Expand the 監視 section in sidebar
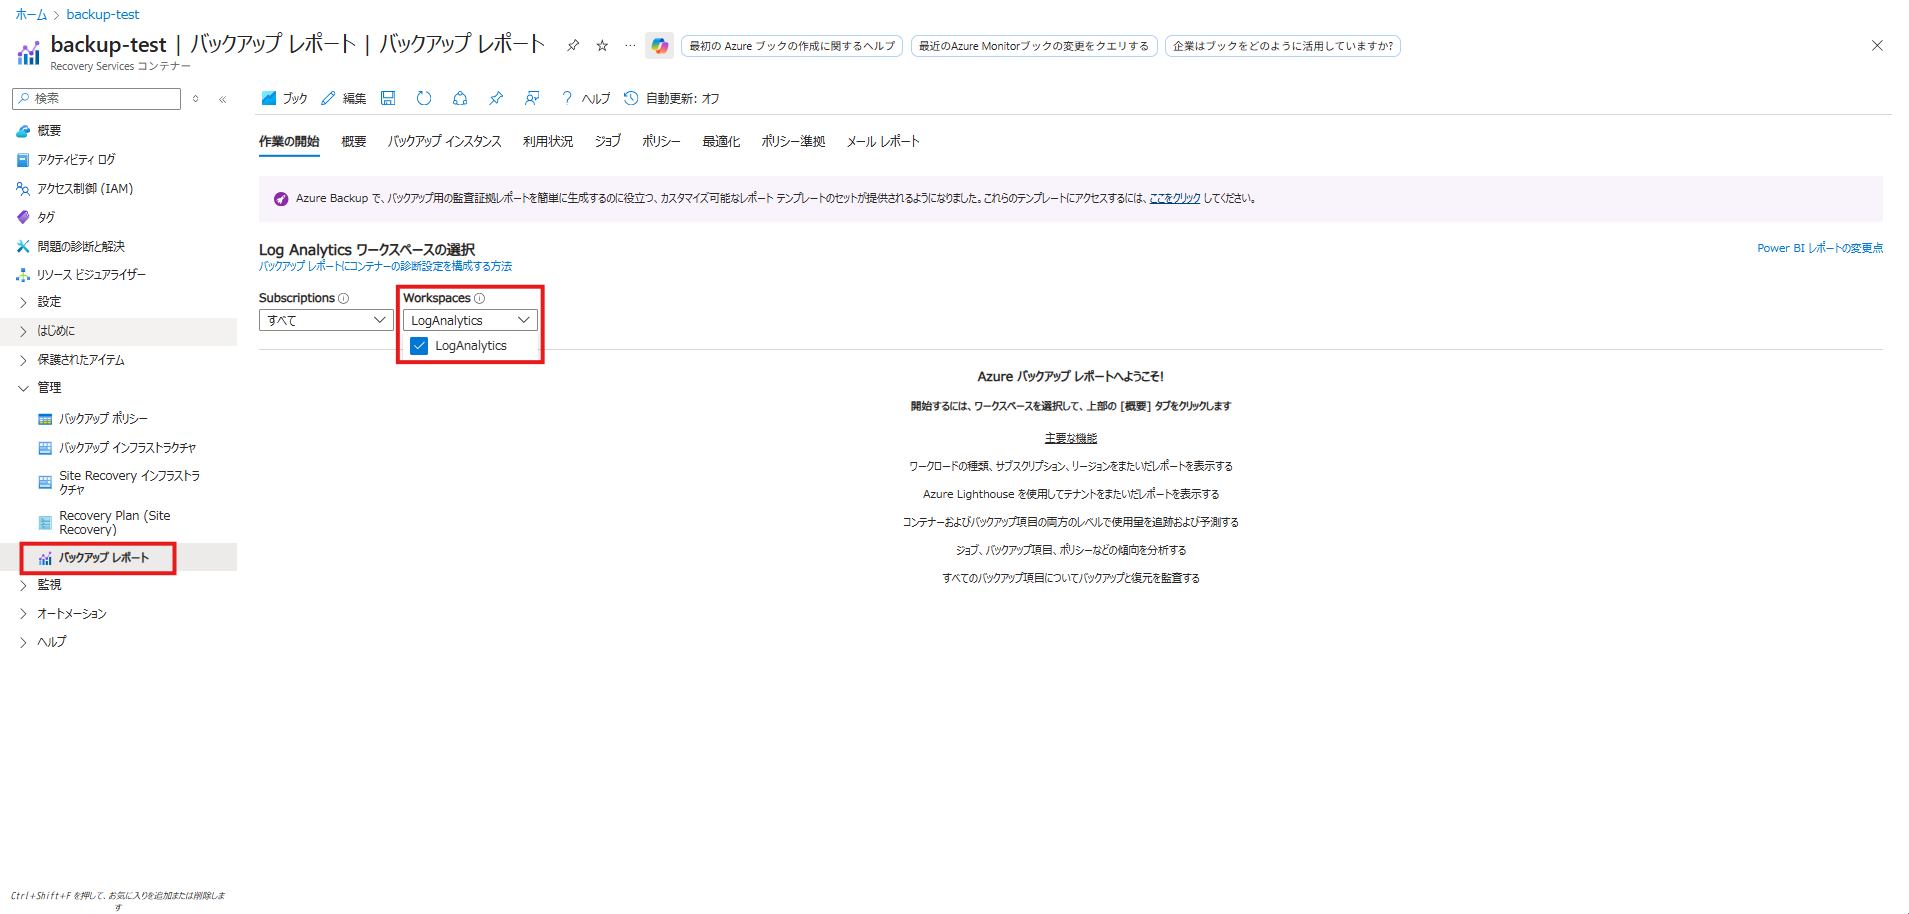This screenshot has width=1909, height=914. click(49, 585)
